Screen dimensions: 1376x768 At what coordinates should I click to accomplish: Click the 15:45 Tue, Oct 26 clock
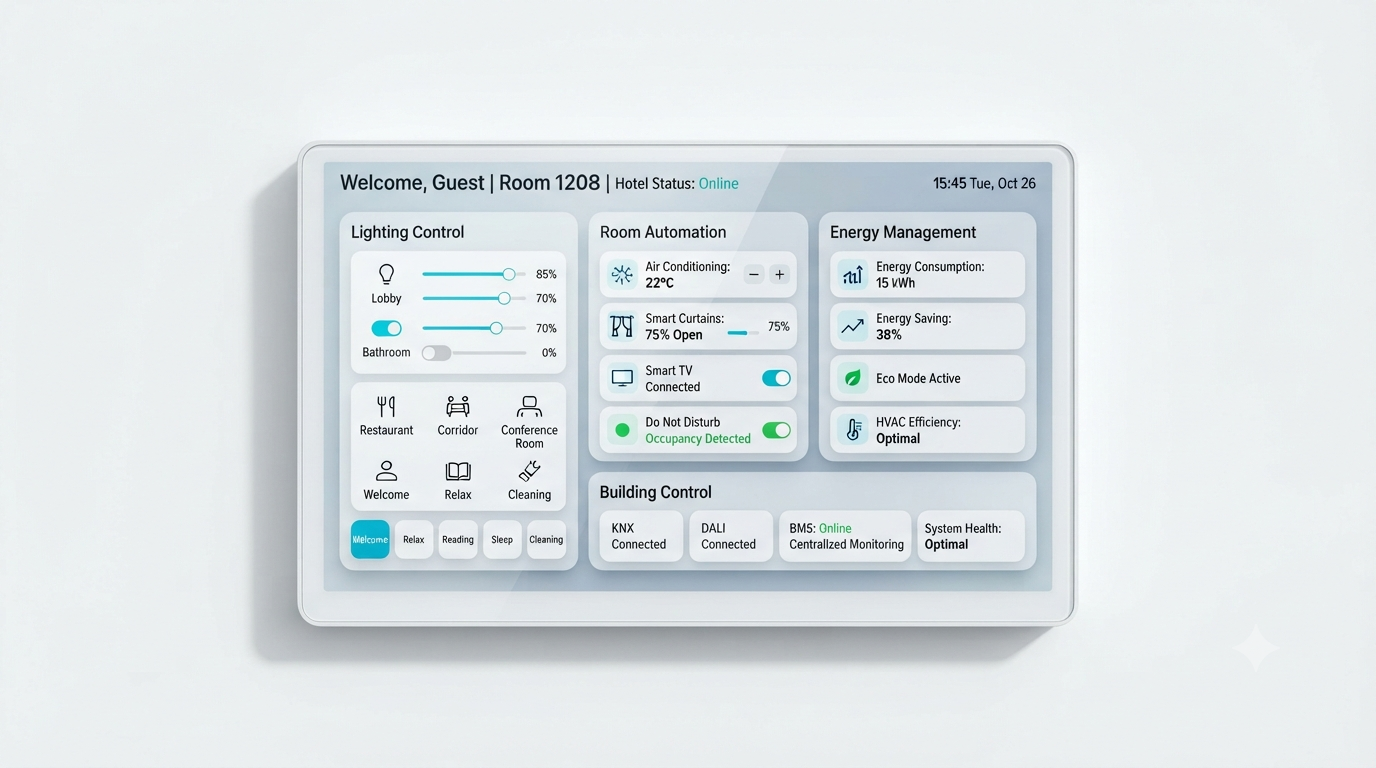(x=984, y=183)
